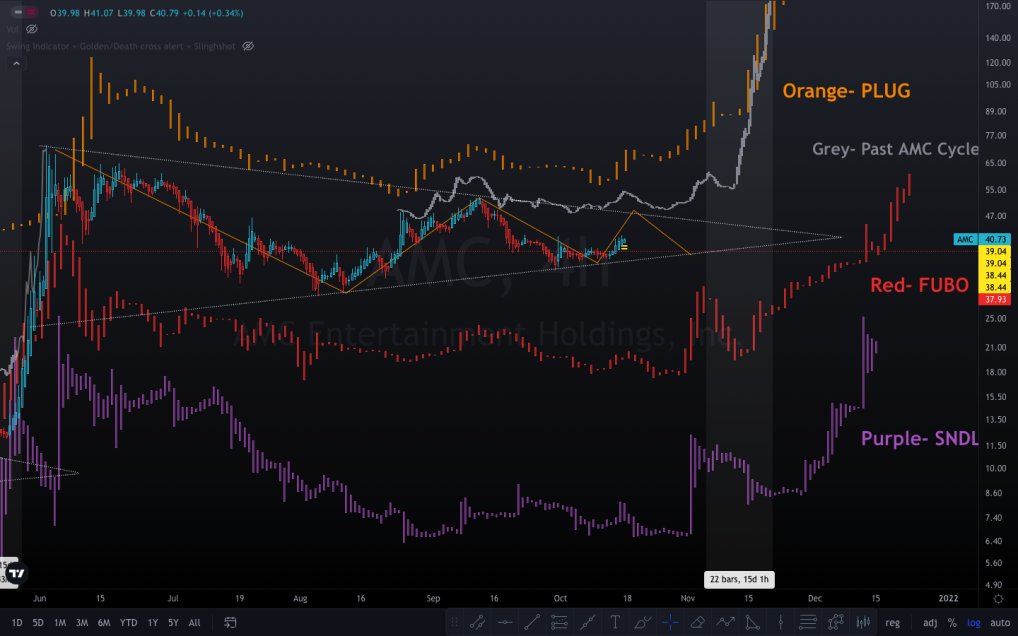Click the Swing Indicator legend title

coord(121,46)
